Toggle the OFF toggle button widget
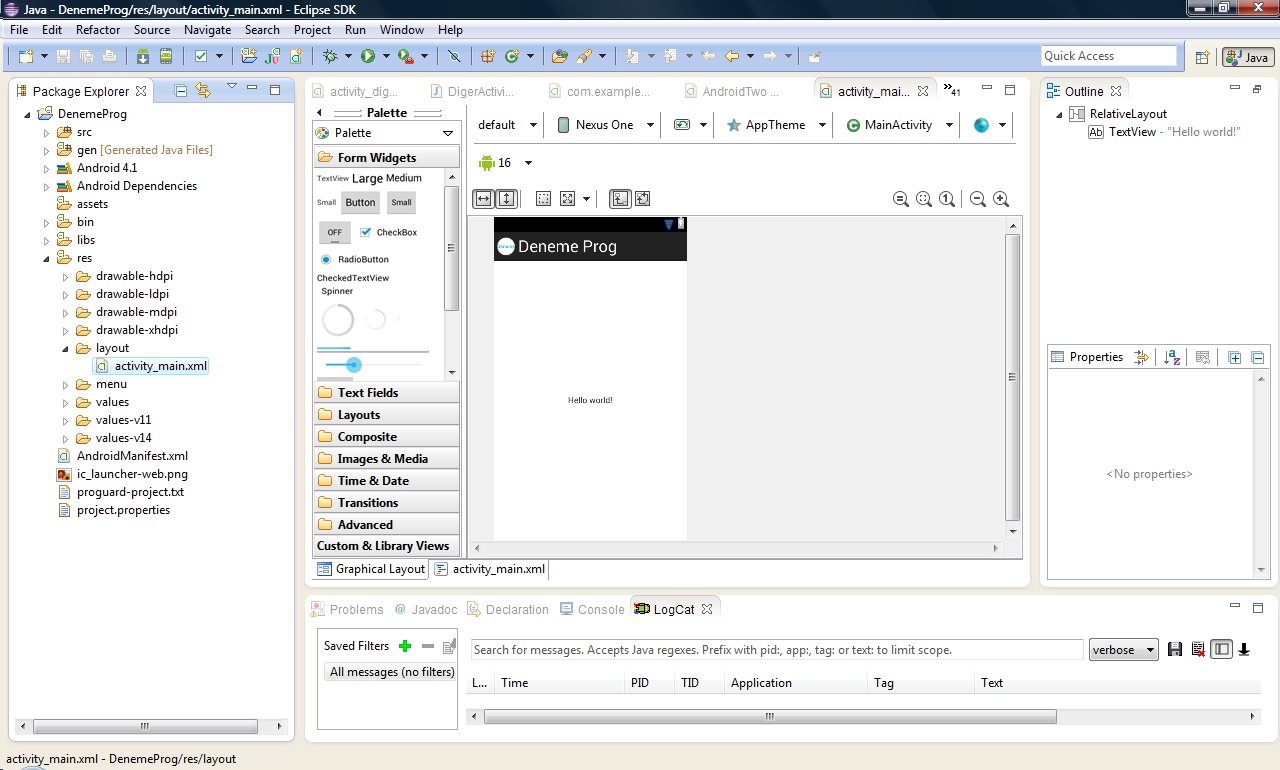The image size is (1280, 770). (x=334, y=232)
